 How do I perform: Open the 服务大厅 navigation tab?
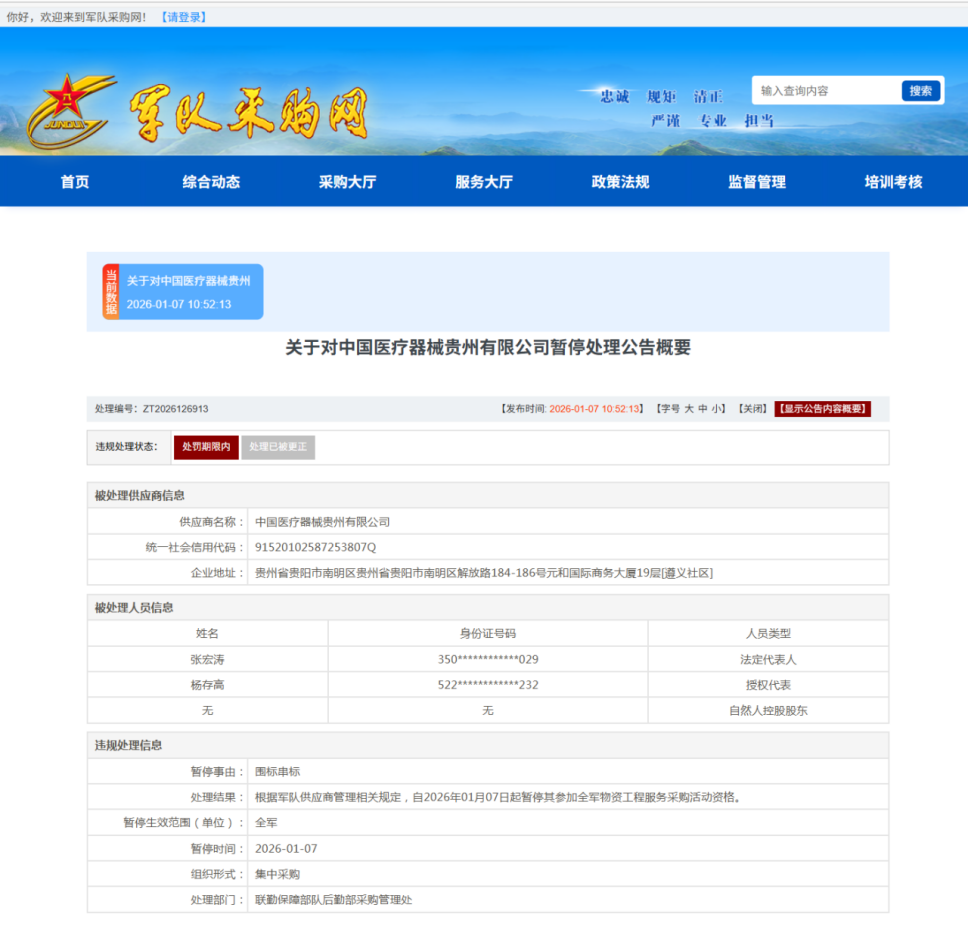[484, 181]
